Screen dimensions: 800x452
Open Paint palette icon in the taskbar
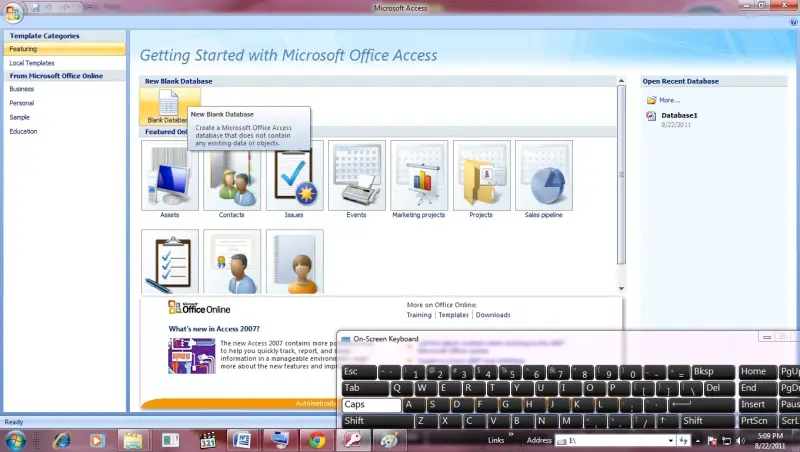pyautogui.click(x=389, y=440)
